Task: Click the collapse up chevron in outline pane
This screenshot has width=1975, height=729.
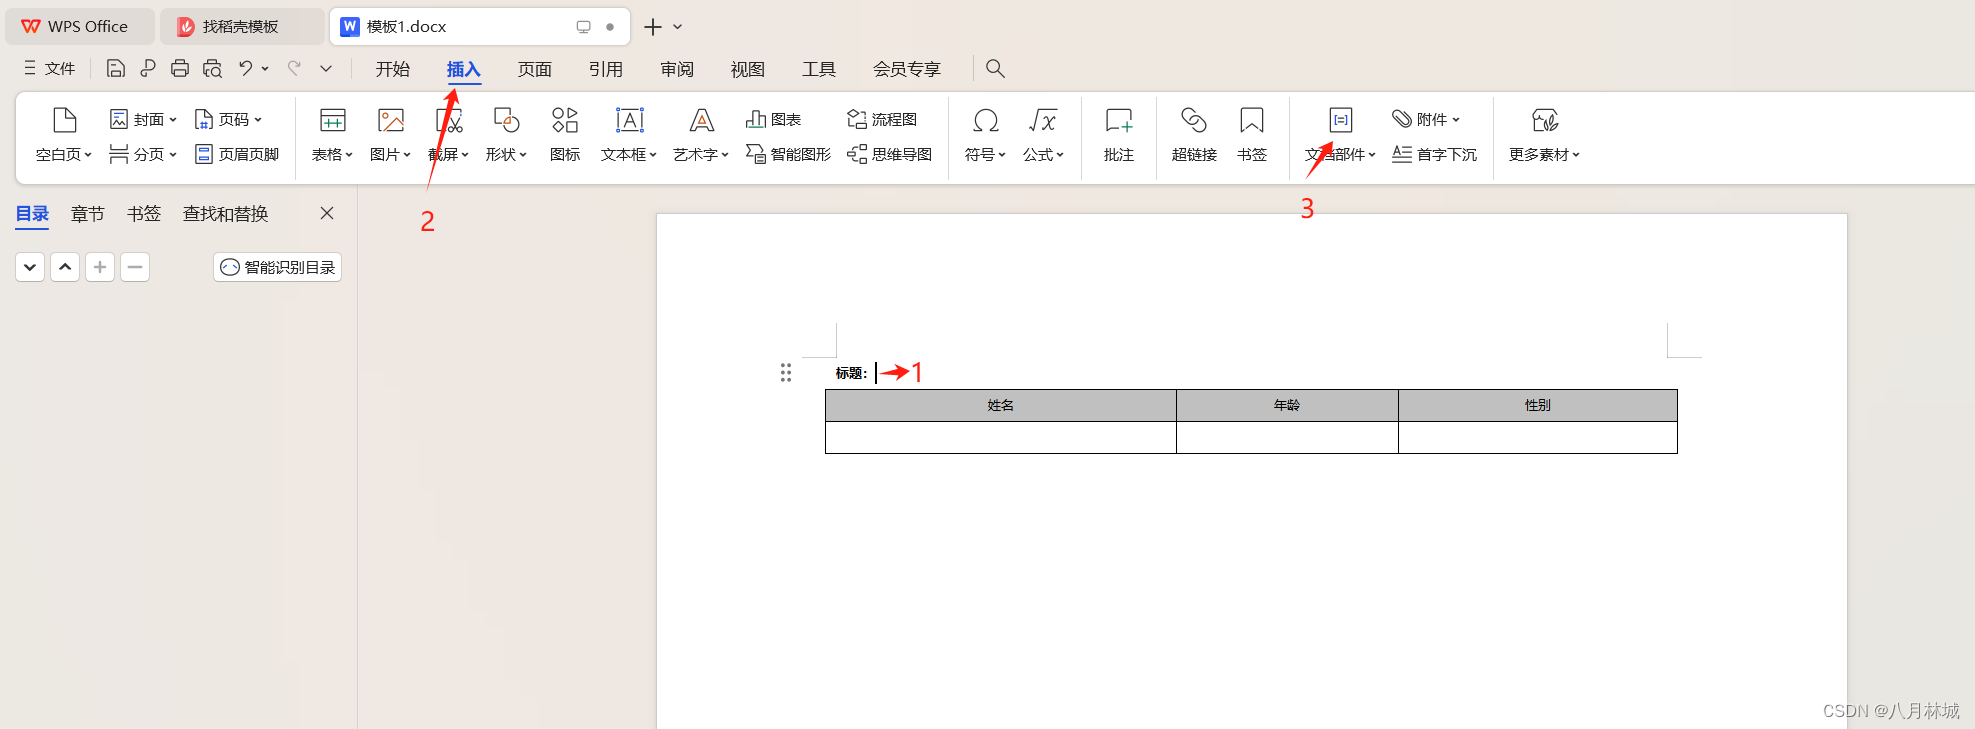Action: click(65, 267)
